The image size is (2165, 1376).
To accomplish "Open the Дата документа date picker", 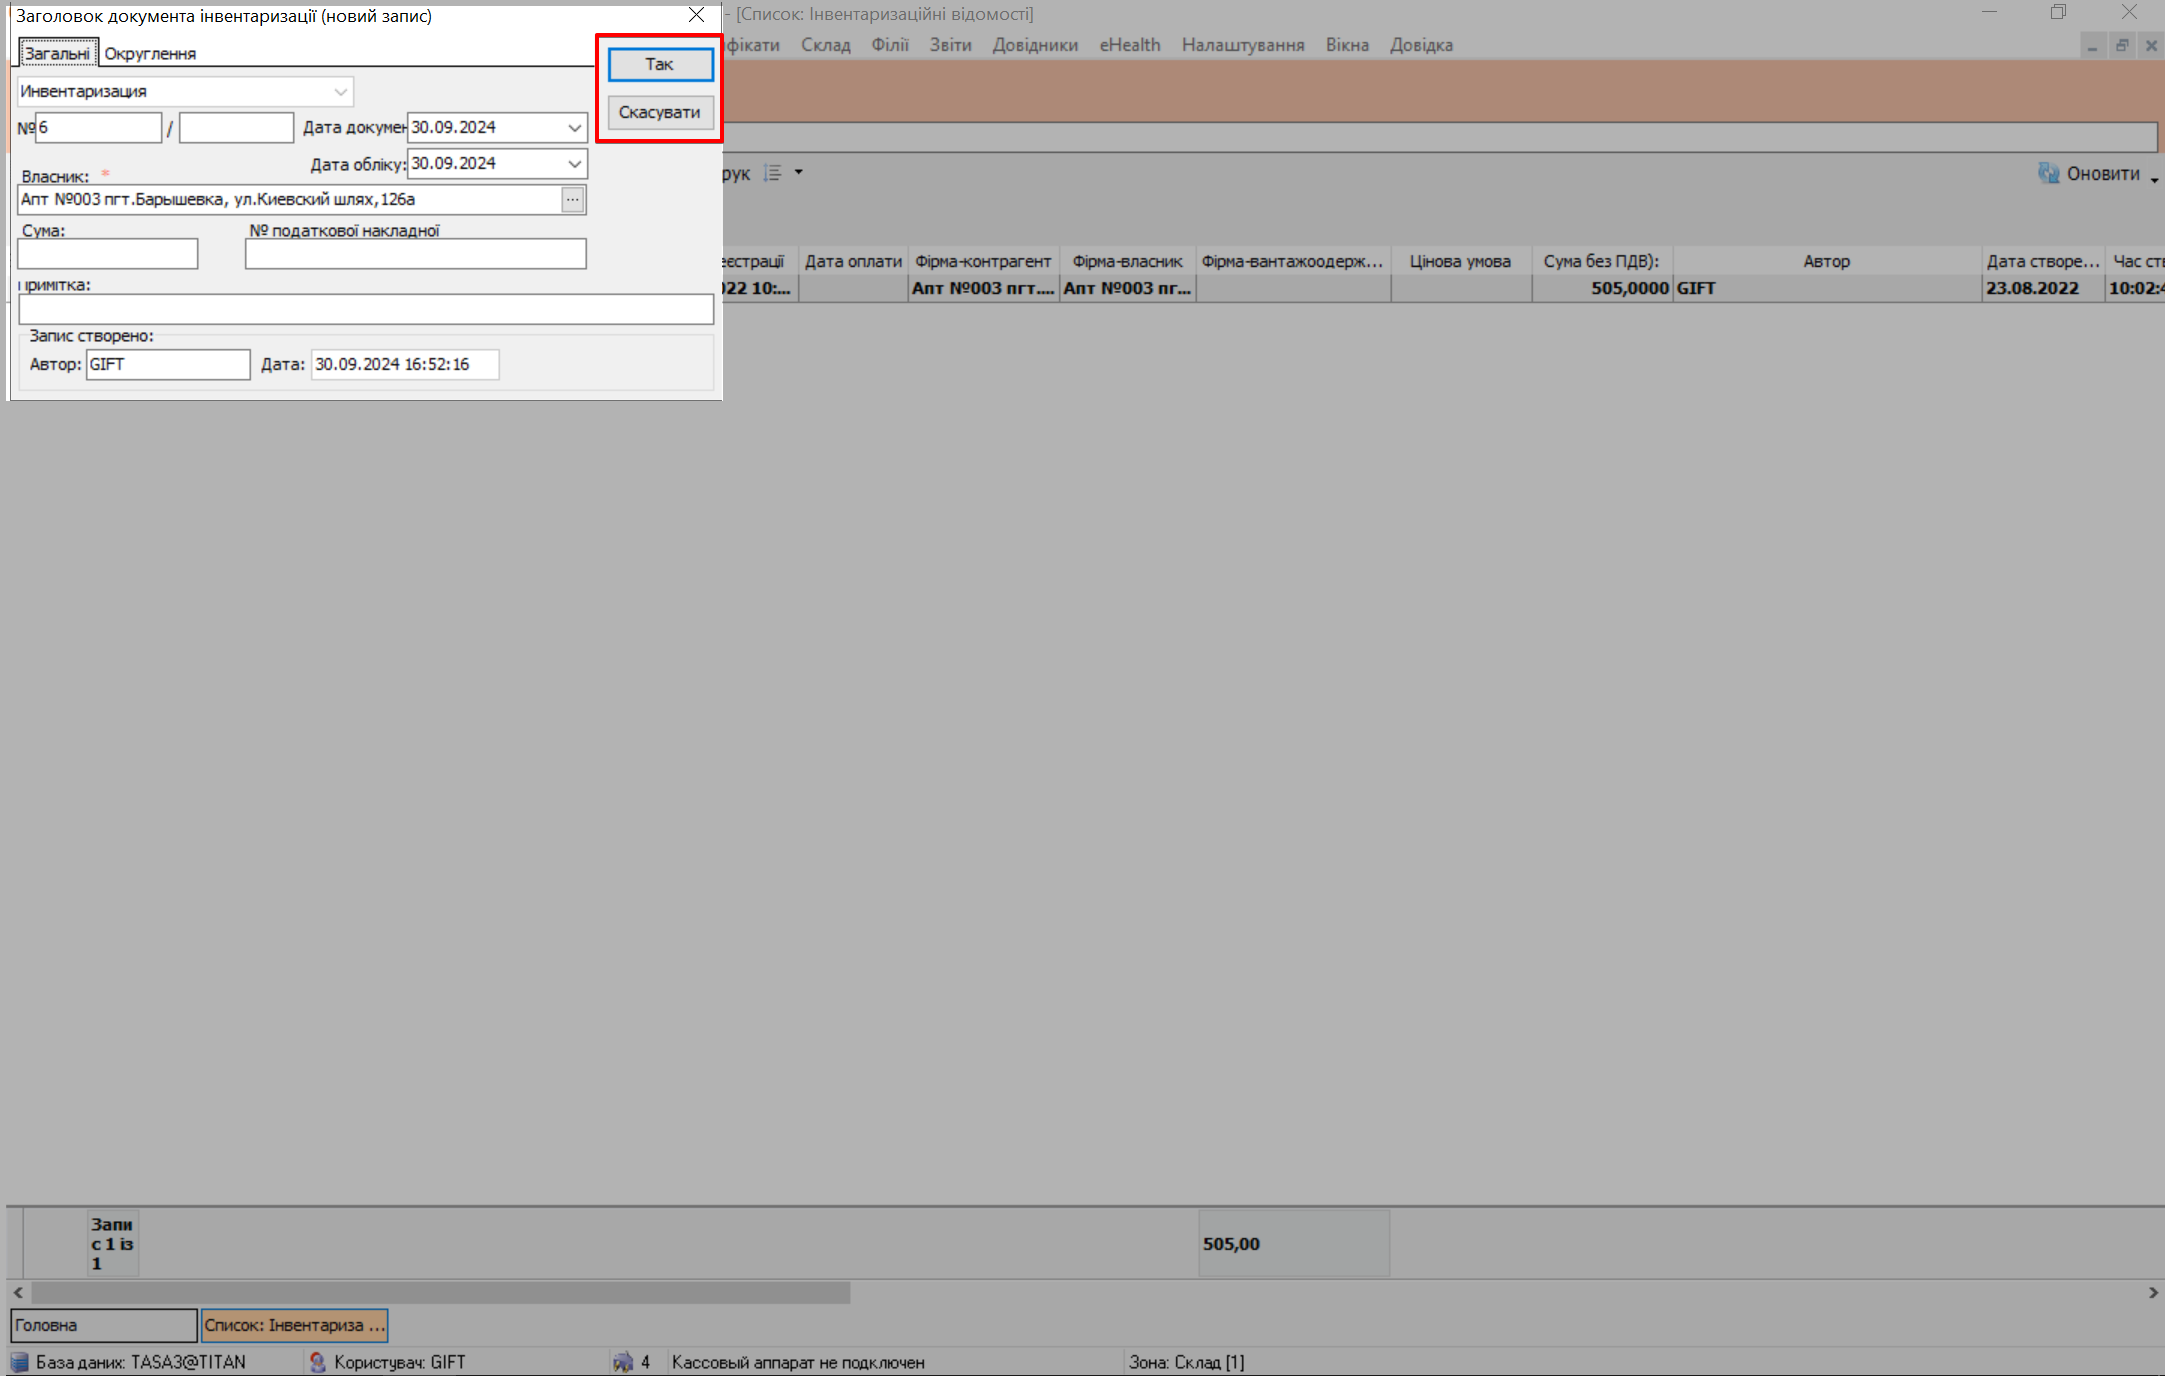I will pyautogui.click(x=574, y=128).
